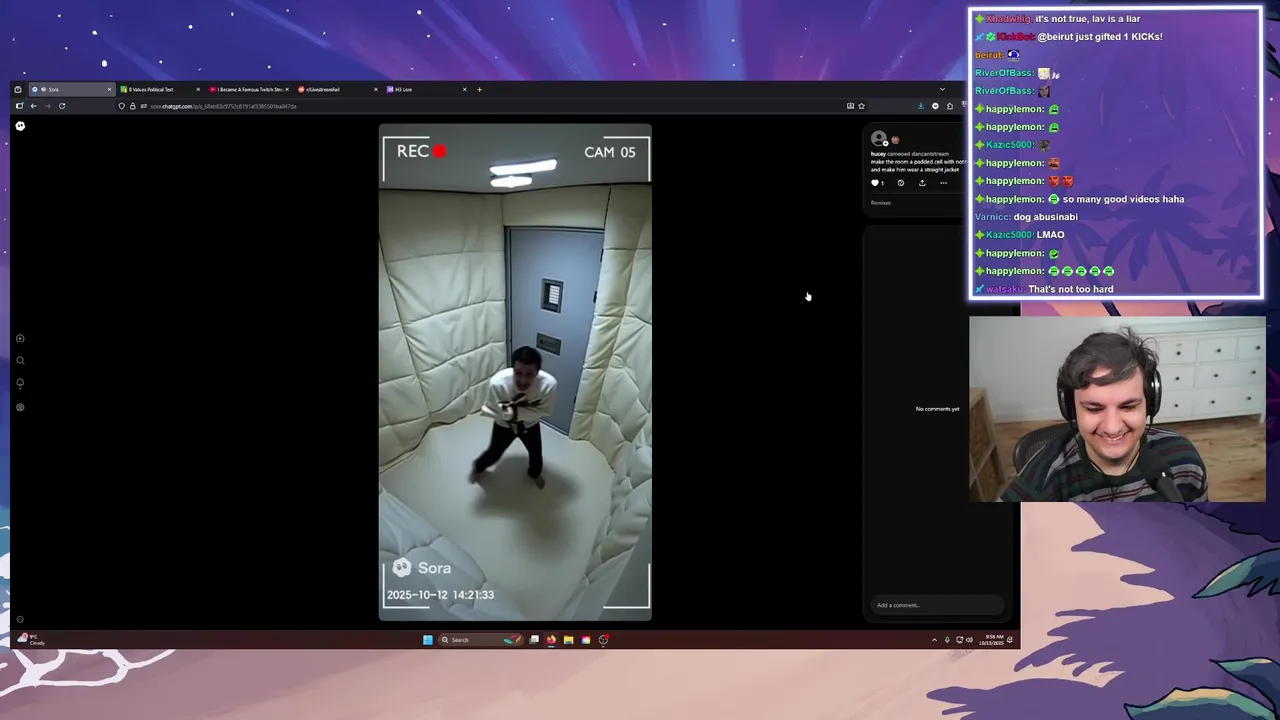The height and width of the screenshot is (720, 1280).
Task: Open the post's three-dots more menu
Action: (943, 183)
